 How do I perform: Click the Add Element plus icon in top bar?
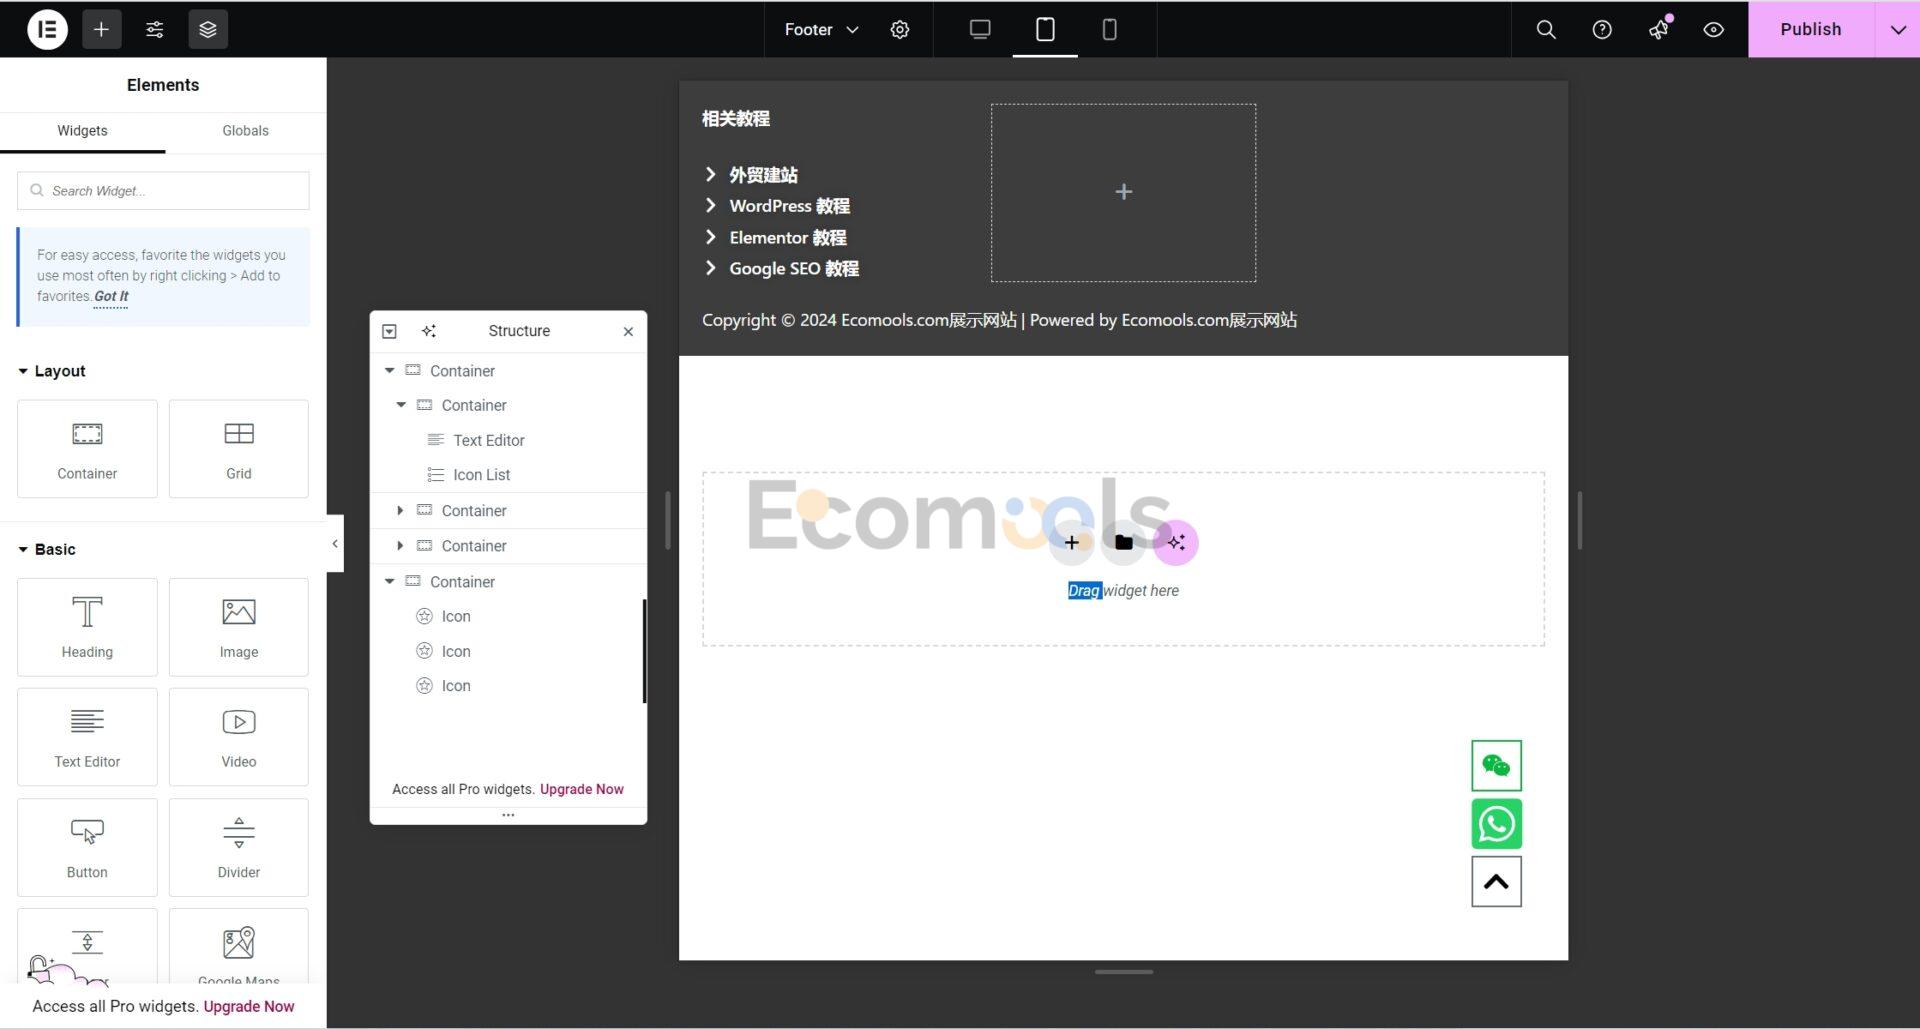click(x=101, y=29)
